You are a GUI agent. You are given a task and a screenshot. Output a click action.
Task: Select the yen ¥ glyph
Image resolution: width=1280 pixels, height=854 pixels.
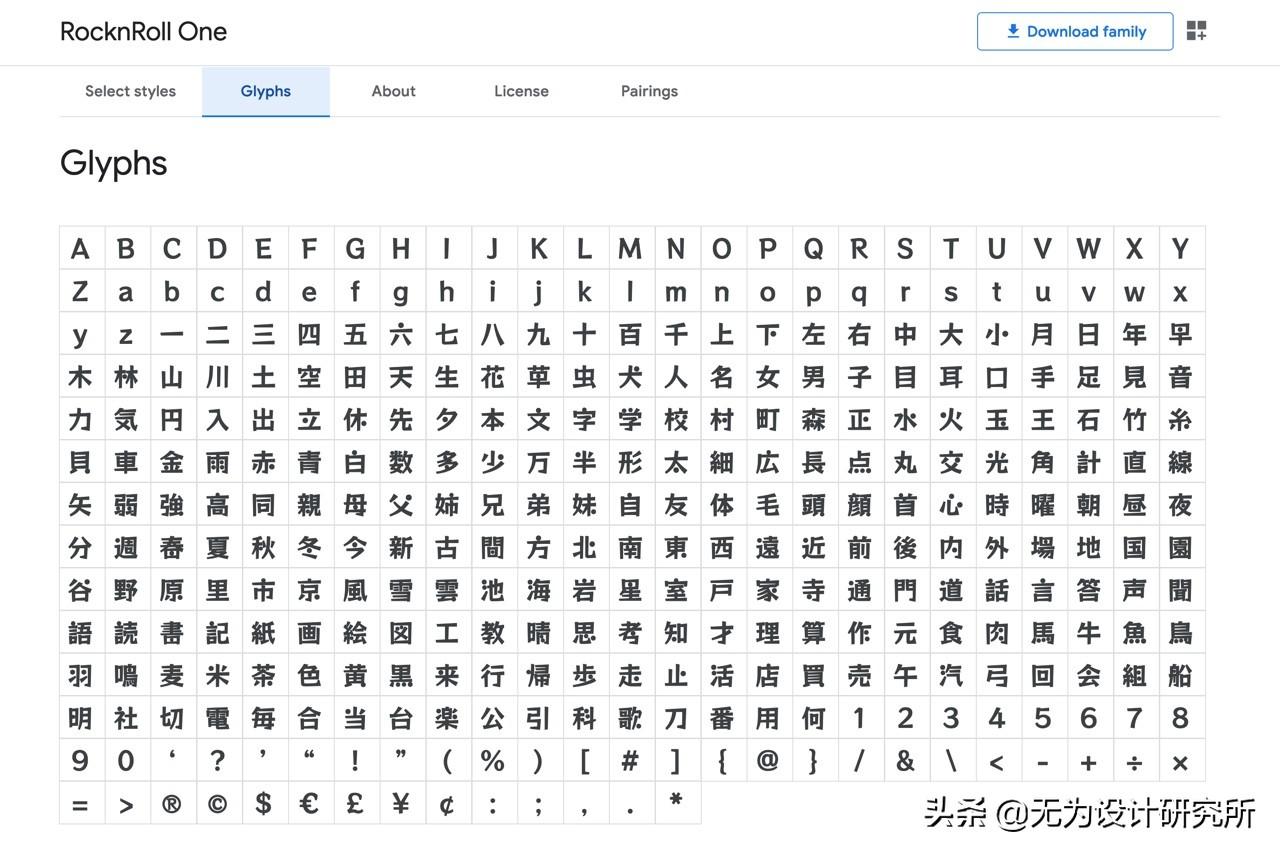tap(401, 803)
